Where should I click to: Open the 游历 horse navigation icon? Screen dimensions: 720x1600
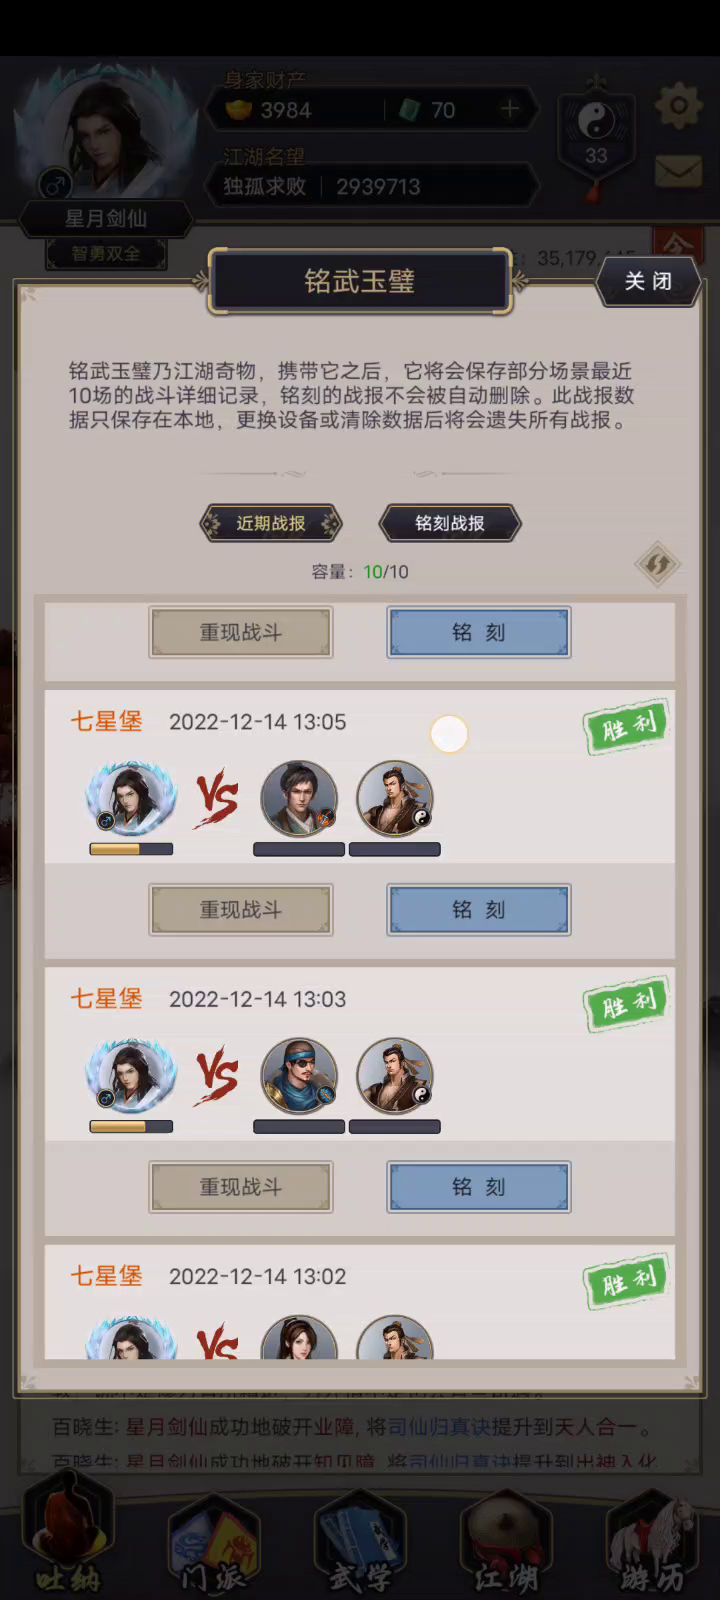pyautogui.click(x=652, y=1545)
